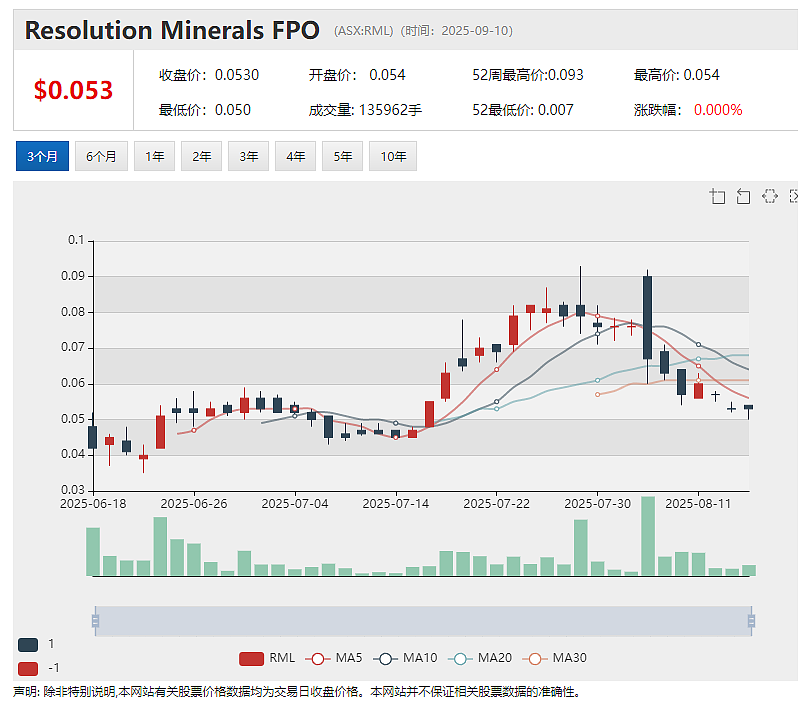811x705 pixels.
Task: Click the (ASX:RML) ticker text
Action: tap(364, 31)
